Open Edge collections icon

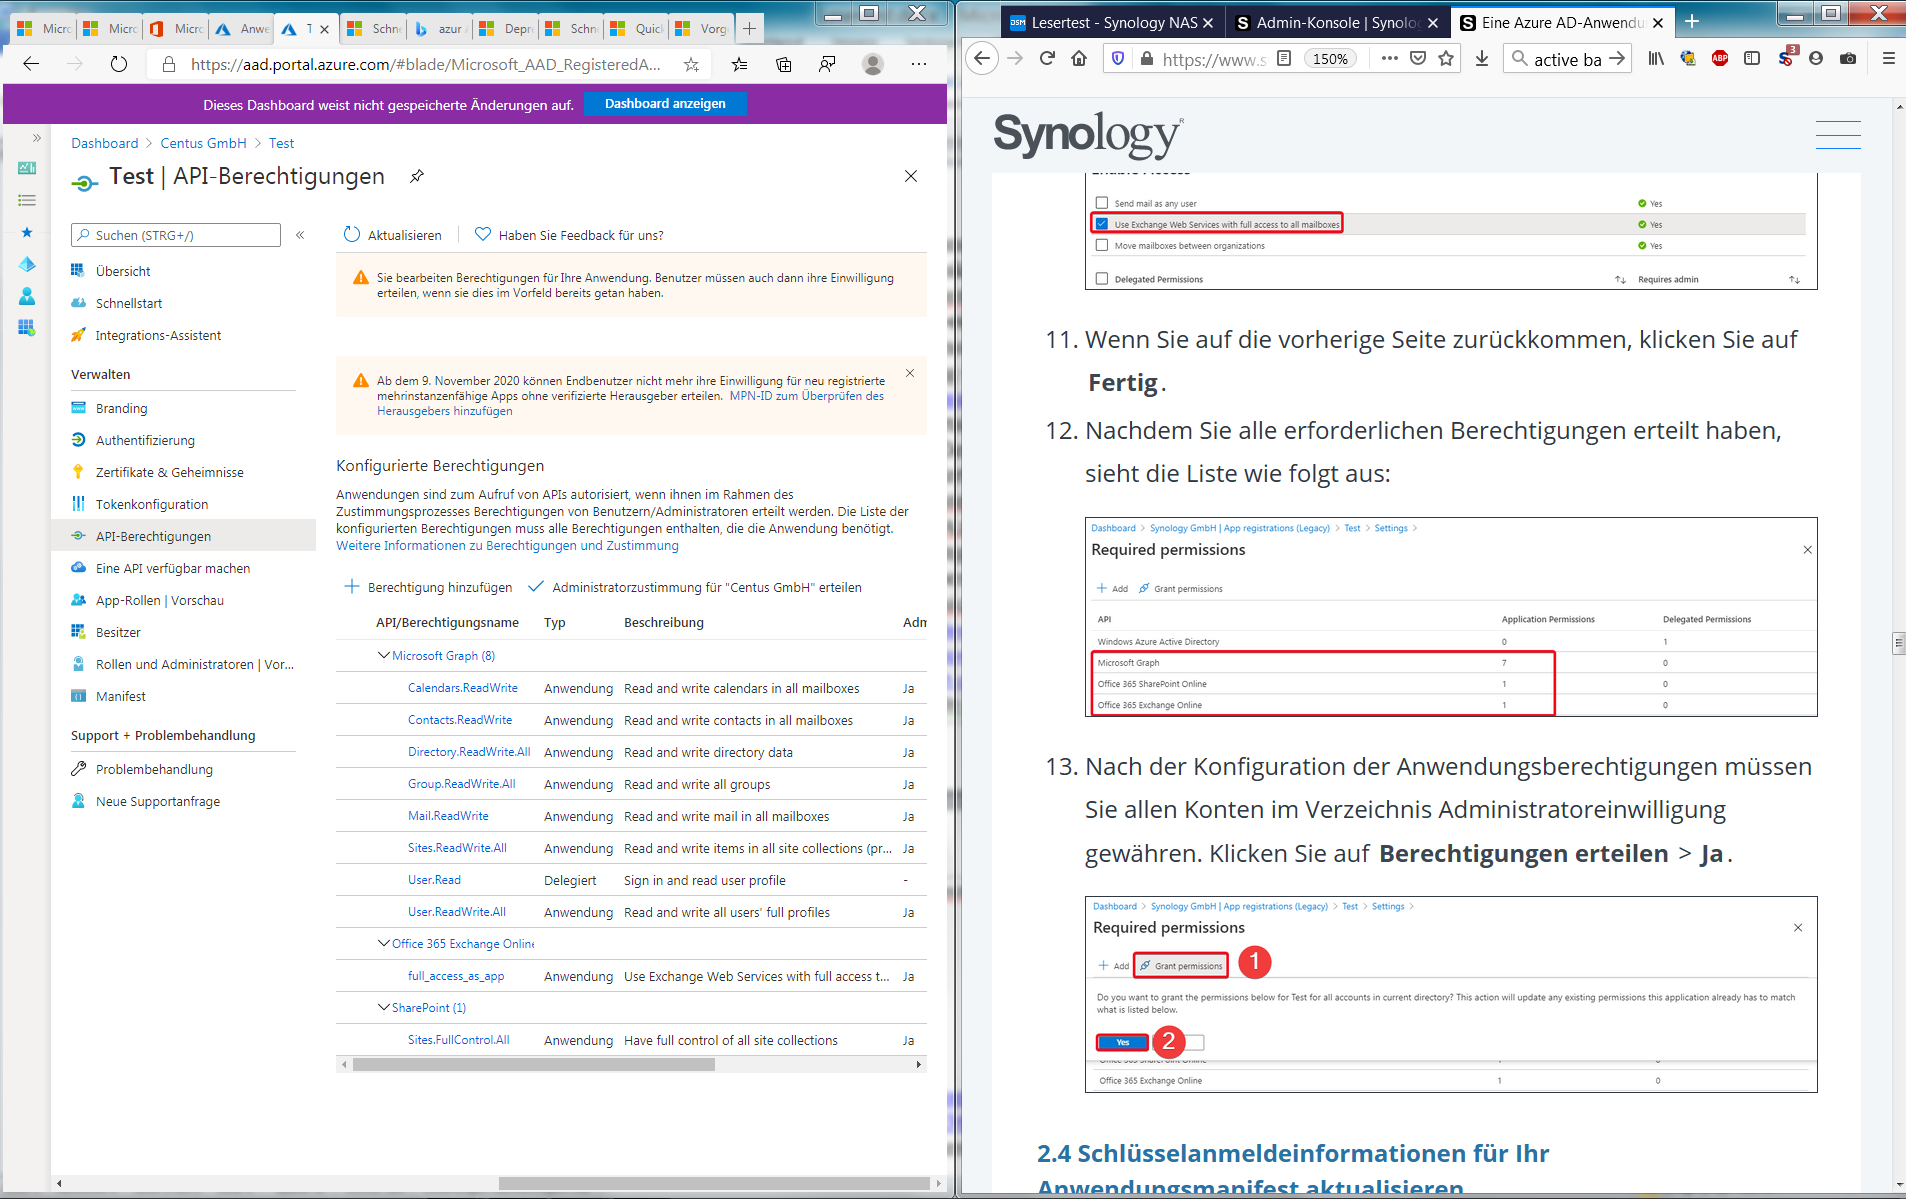click(x=784, y=64)
